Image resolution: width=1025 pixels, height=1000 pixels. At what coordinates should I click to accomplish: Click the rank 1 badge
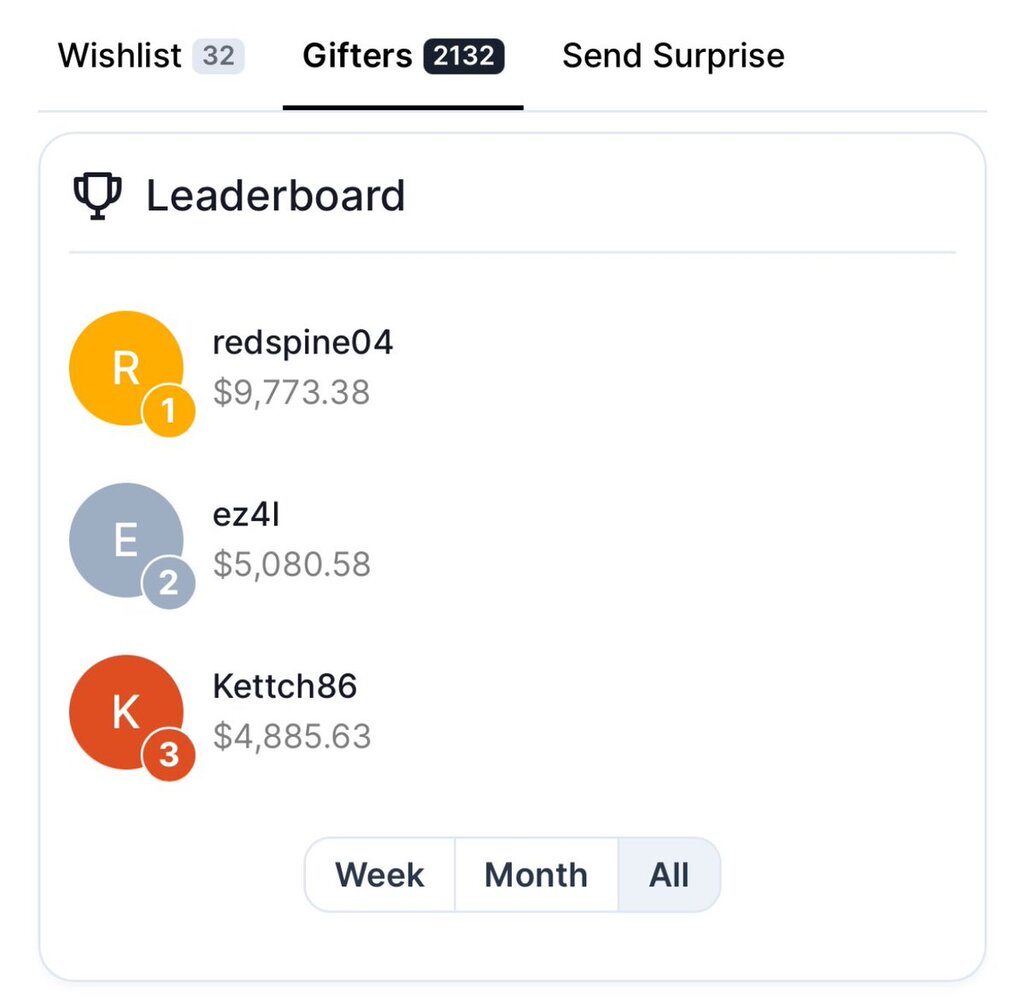click(169, 412)
